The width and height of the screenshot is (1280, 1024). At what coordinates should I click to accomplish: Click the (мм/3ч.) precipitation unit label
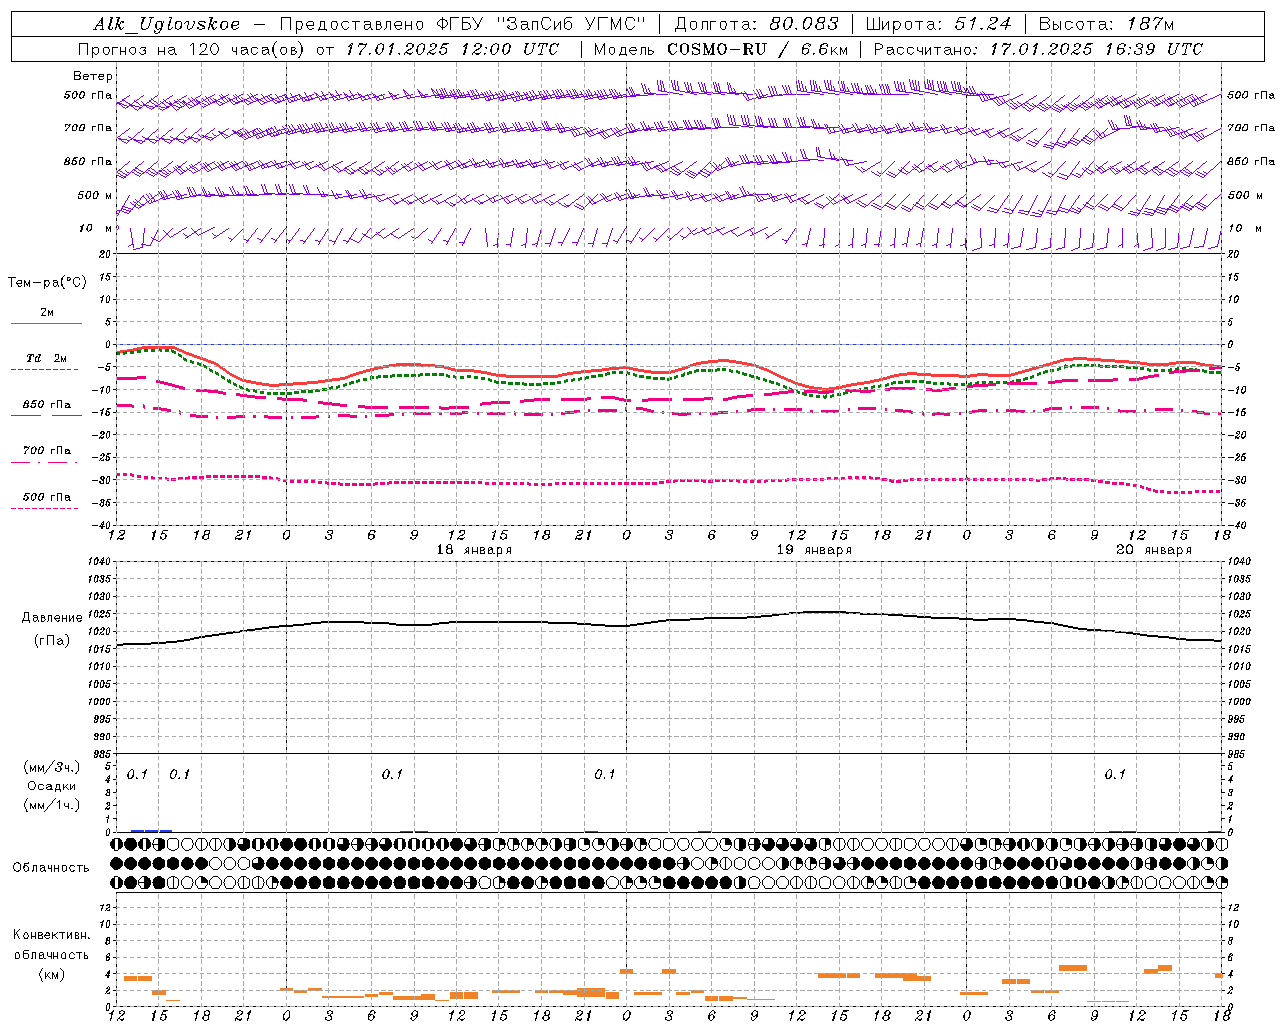52,768
